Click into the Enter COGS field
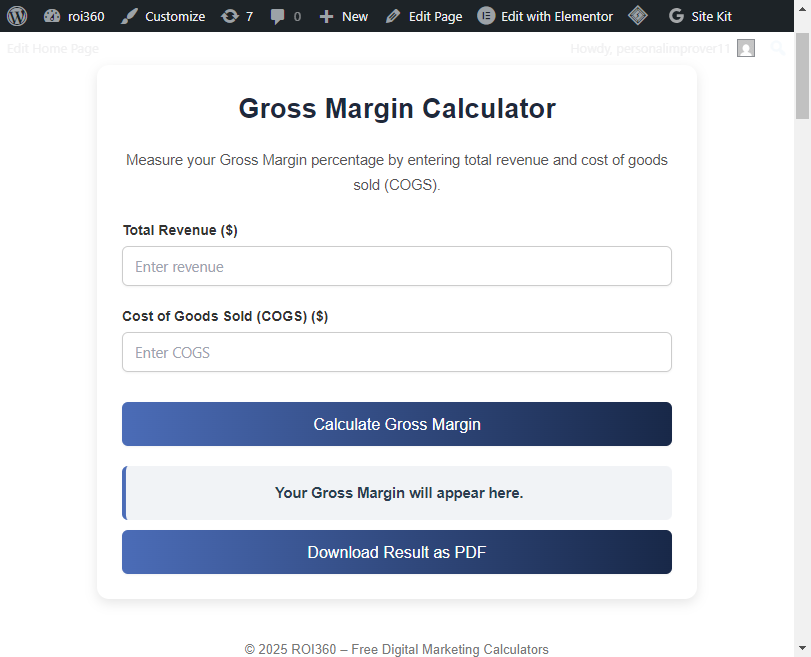The width and height of the screenshot is (811, 657). [396, 353]
